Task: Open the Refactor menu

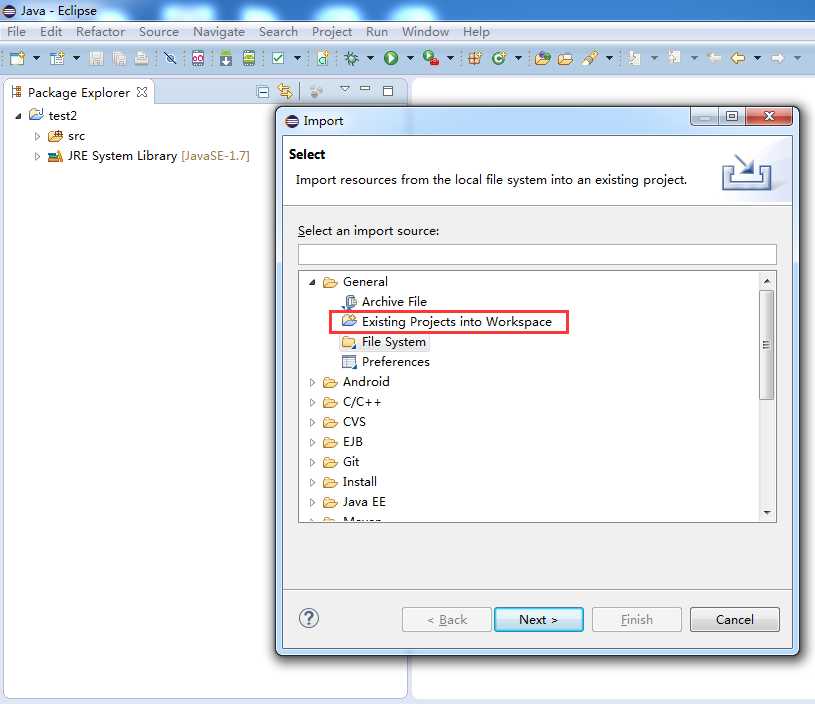Action: click(x=100, y=32)
